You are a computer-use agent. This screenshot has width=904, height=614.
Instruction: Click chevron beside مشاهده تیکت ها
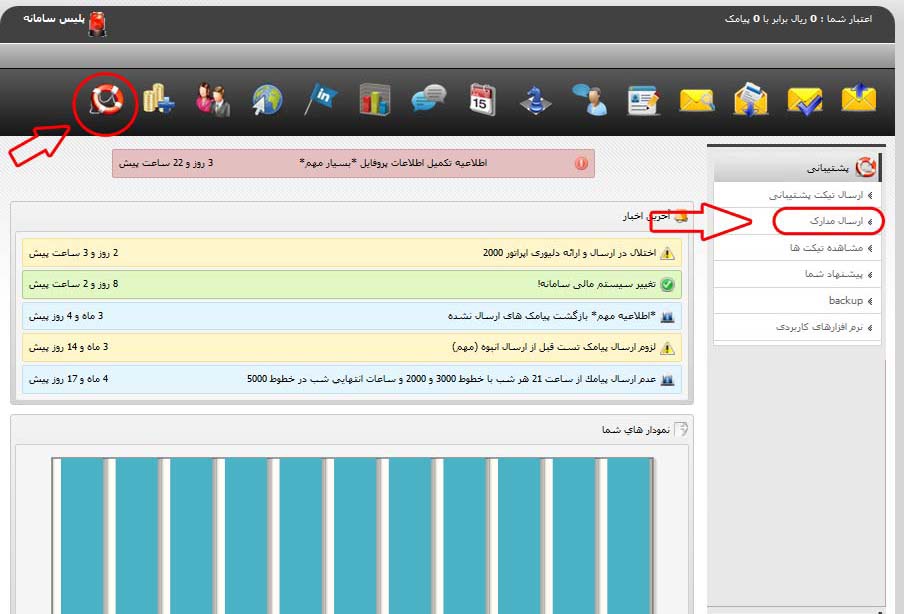coord(871,248)
